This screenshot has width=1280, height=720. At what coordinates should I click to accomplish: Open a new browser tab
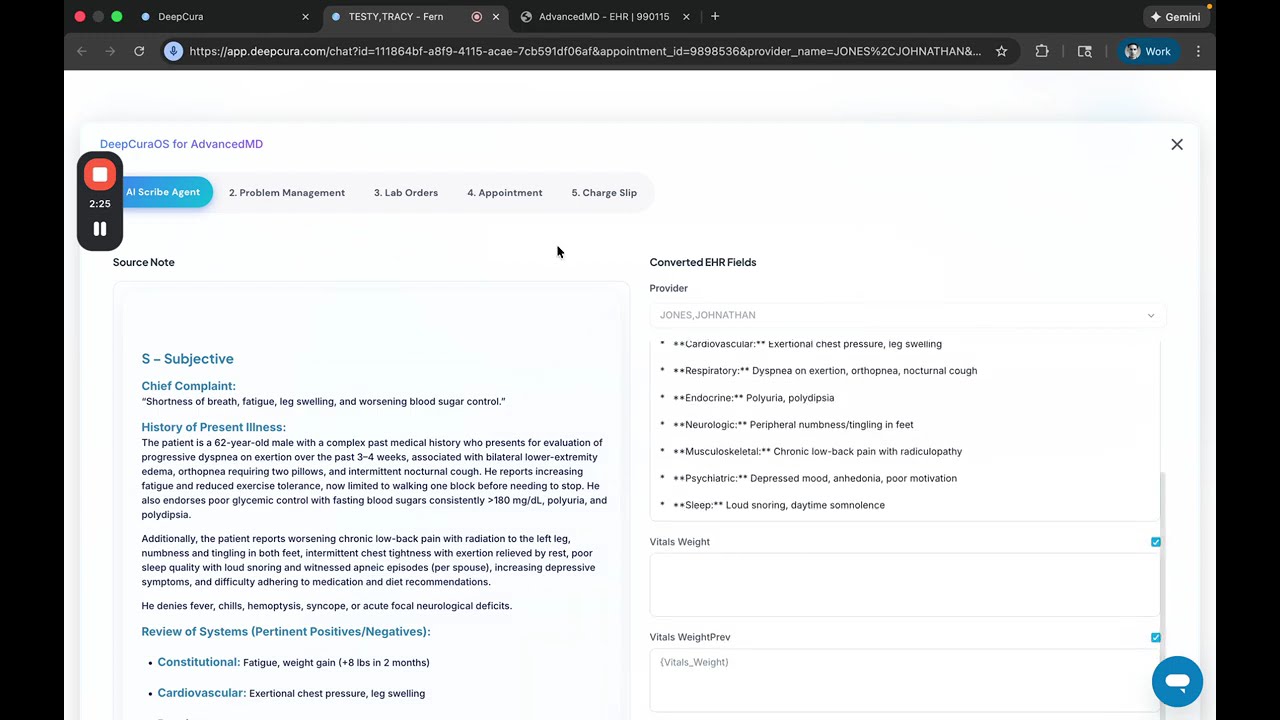tap(715, 17)
